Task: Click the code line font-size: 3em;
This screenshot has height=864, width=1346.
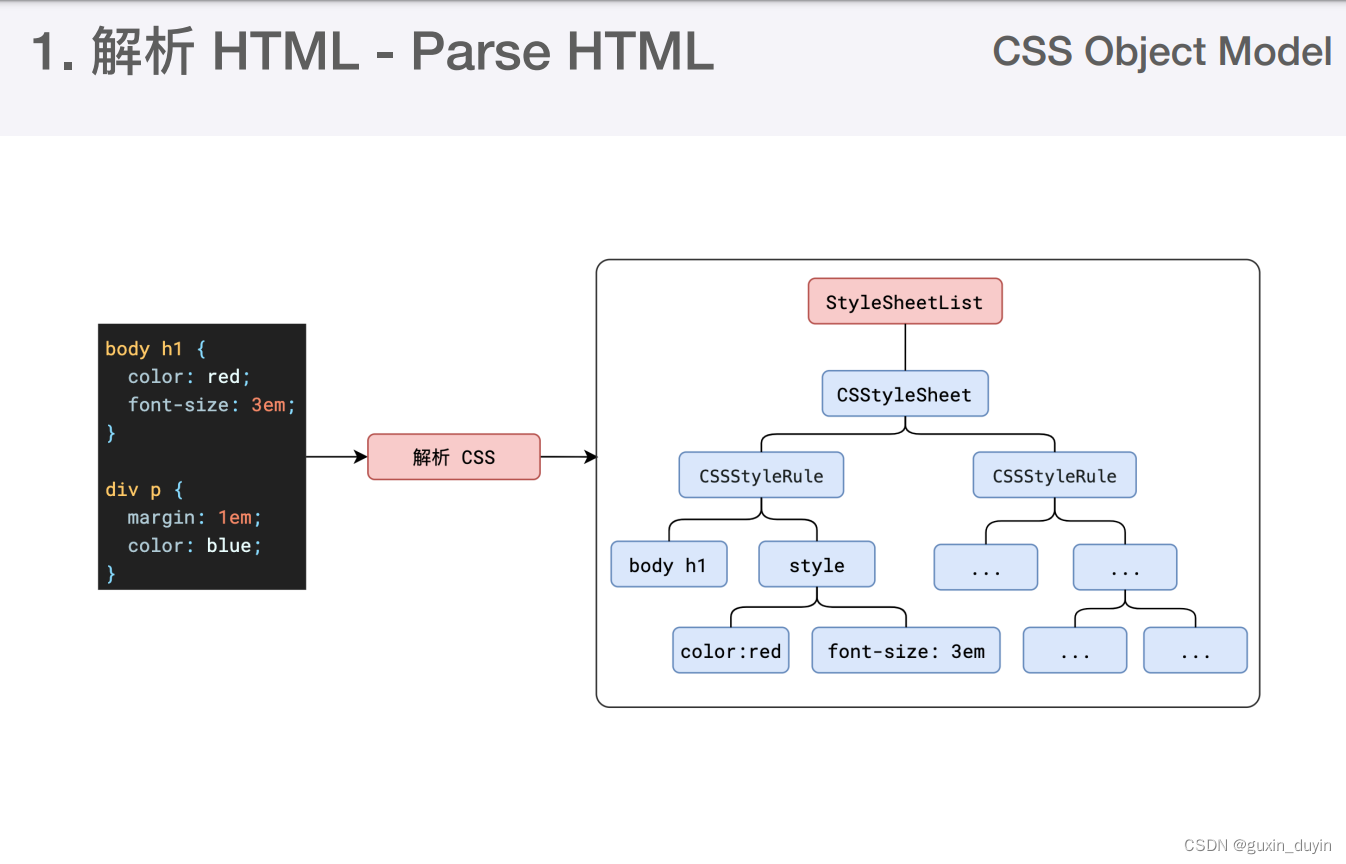Action: tap(212, 405)
